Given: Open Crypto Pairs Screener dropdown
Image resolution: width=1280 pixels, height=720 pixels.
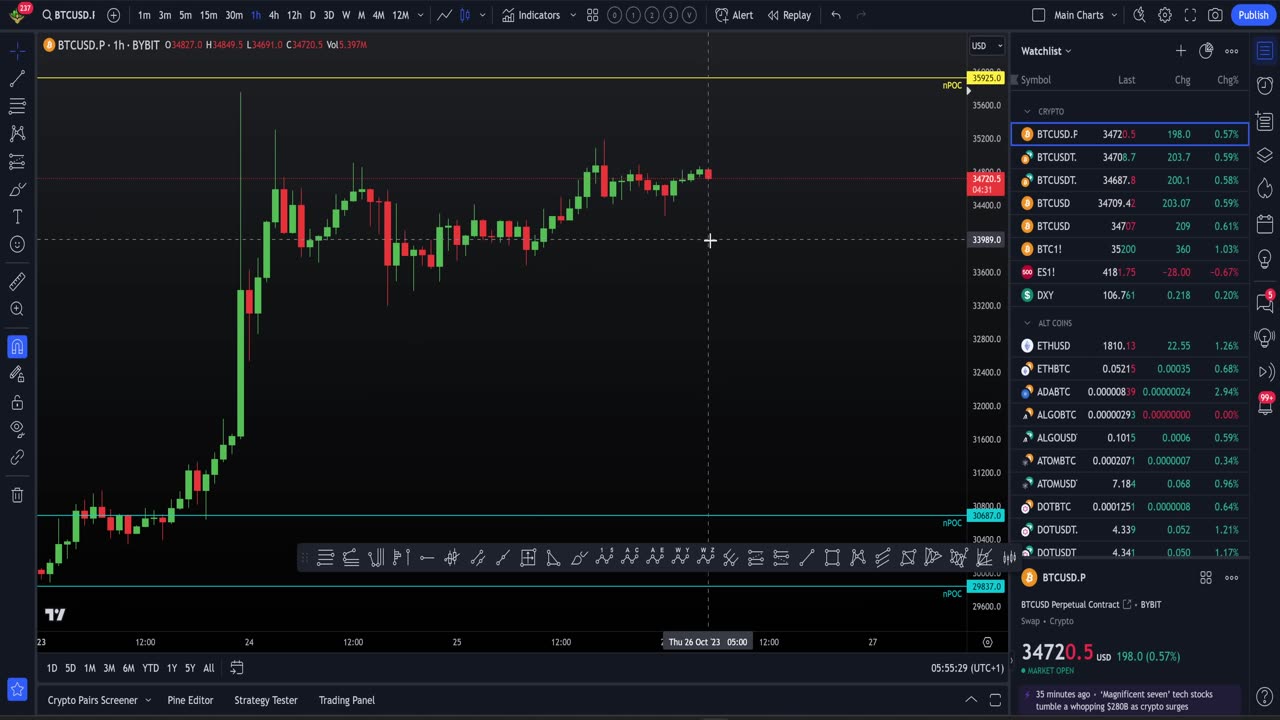Looking at the screenshot, I should 98,700.
